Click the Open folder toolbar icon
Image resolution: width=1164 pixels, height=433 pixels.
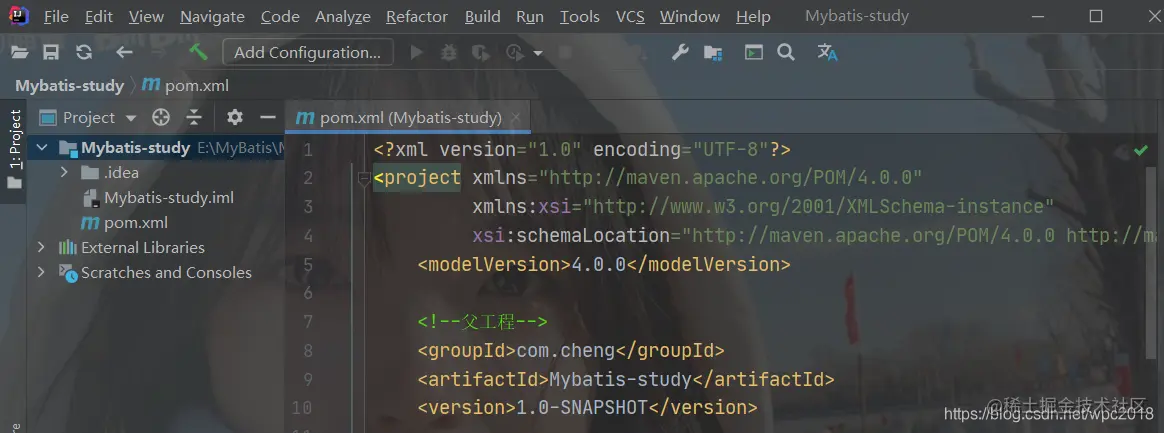[19, 52]
